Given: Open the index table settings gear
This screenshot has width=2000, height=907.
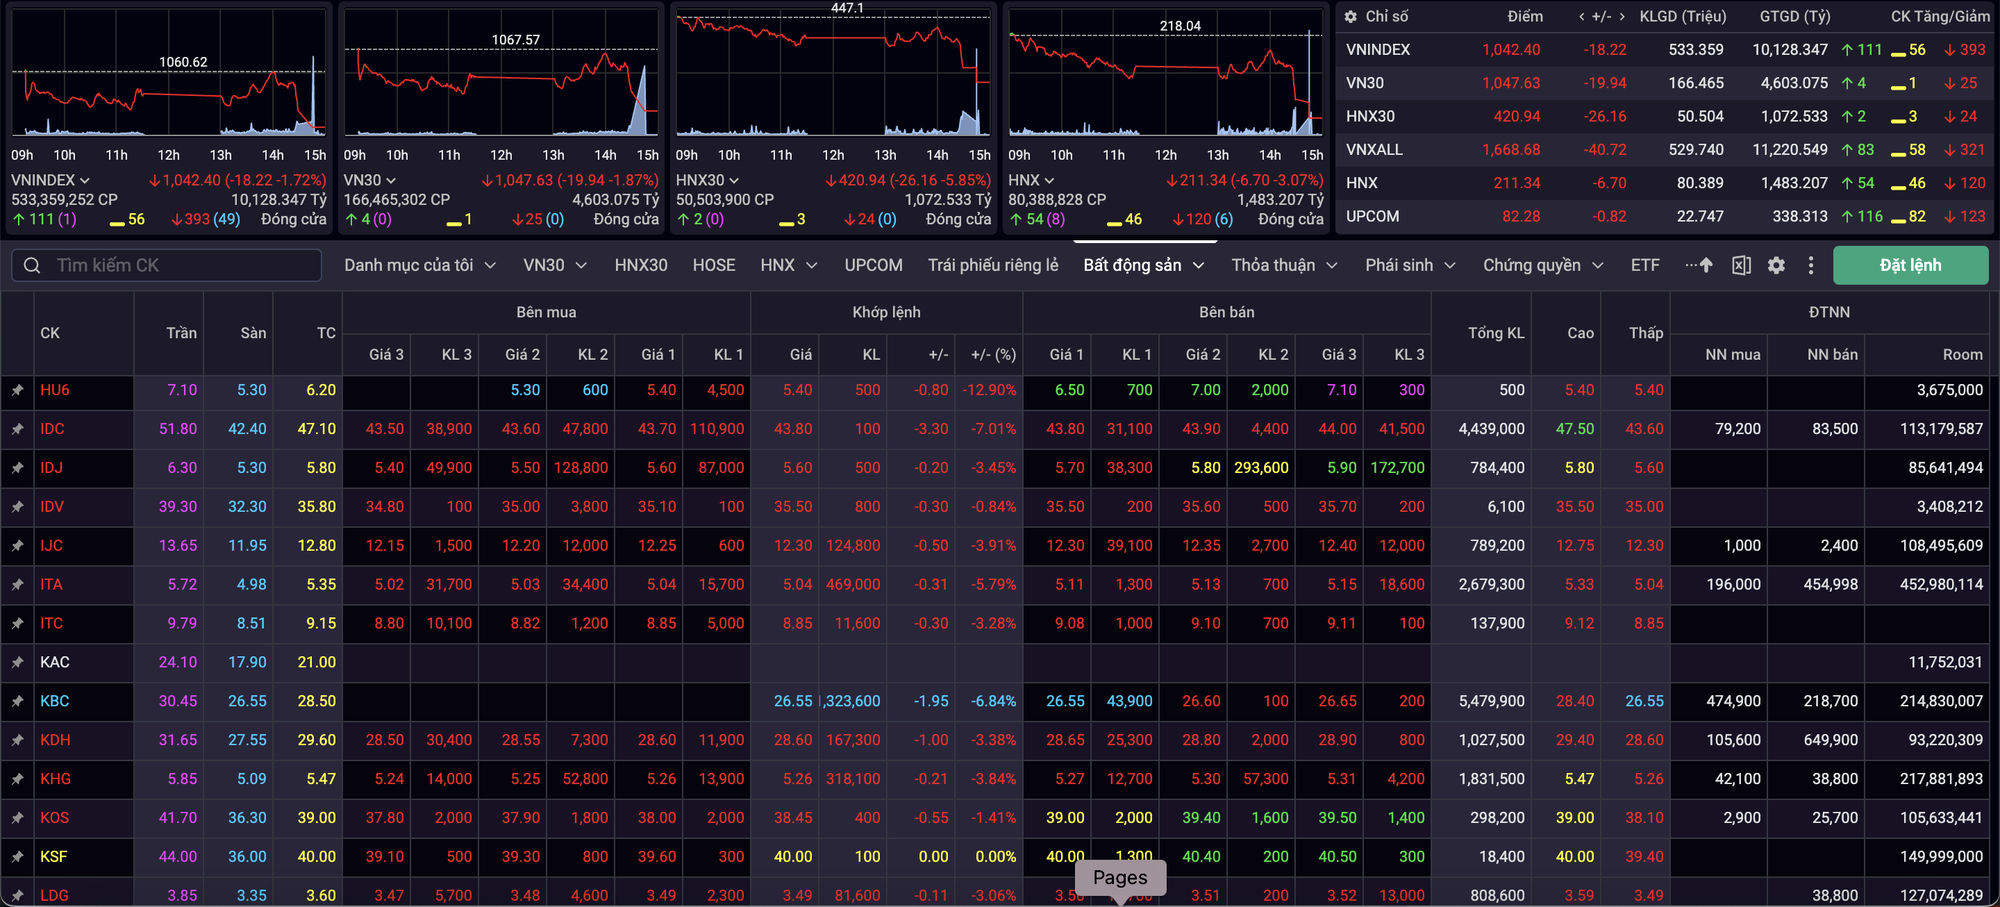Looking at the screenshot, I should (x=1350, y=17).
